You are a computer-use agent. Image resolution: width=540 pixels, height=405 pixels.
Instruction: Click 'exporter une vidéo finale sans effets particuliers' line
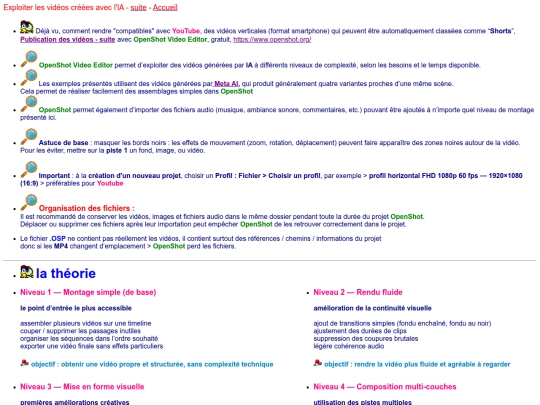point(92,346)
